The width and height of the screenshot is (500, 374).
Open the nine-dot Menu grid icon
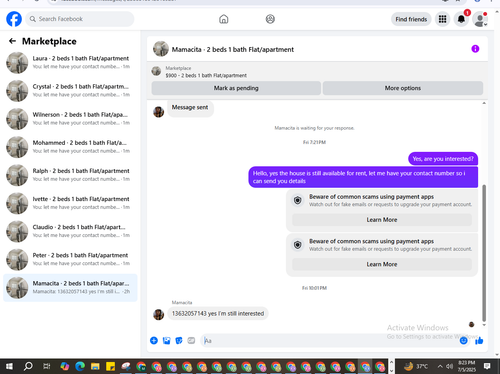442,19
